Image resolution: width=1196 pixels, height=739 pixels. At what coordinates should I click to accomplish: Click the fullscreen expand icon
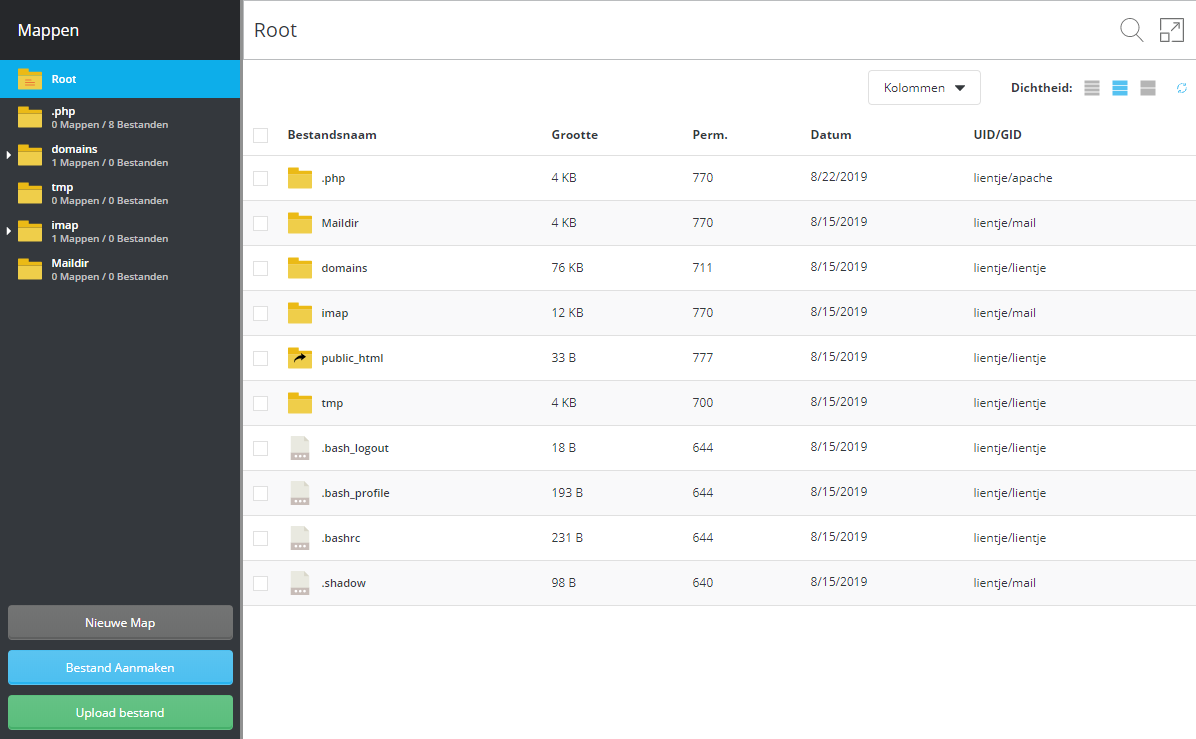coord(1171,30)
